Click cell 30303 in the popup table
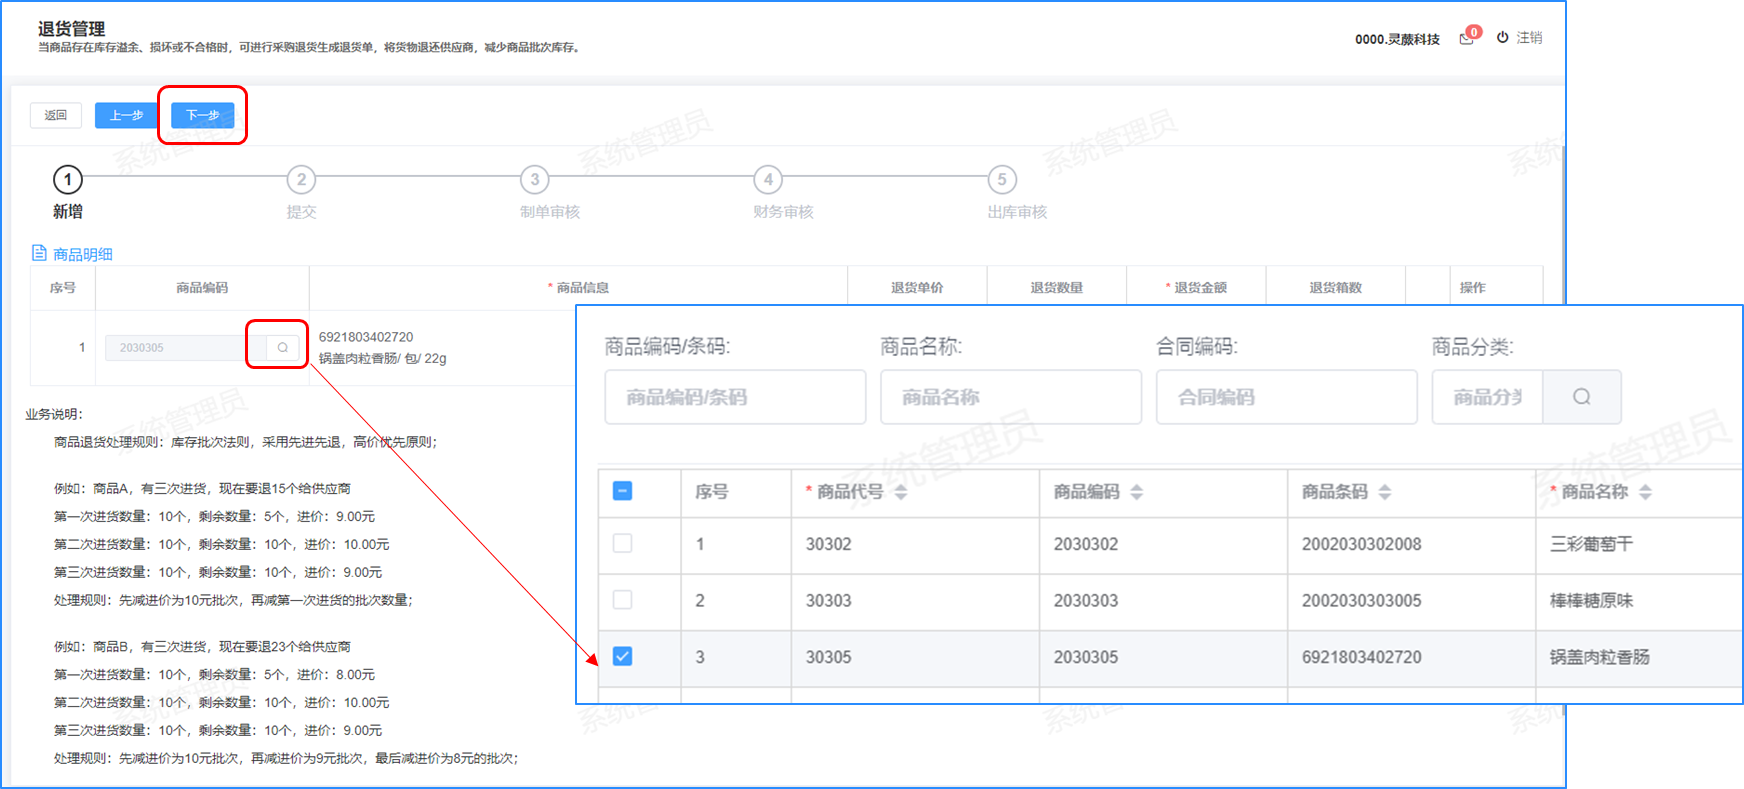Viewport: 1744px width, 789px height. pyautogui.click(x=829, y=600)
